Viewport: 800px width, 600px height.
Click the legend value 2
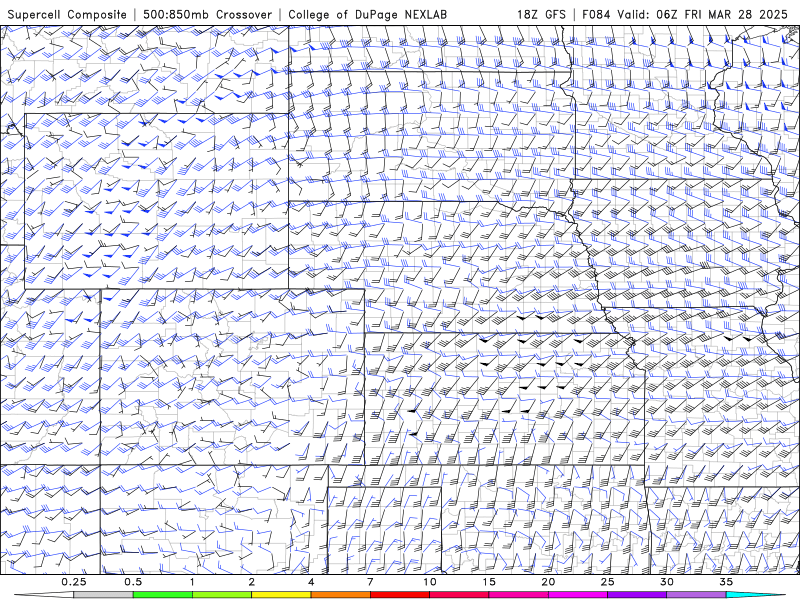coord(252,582)
